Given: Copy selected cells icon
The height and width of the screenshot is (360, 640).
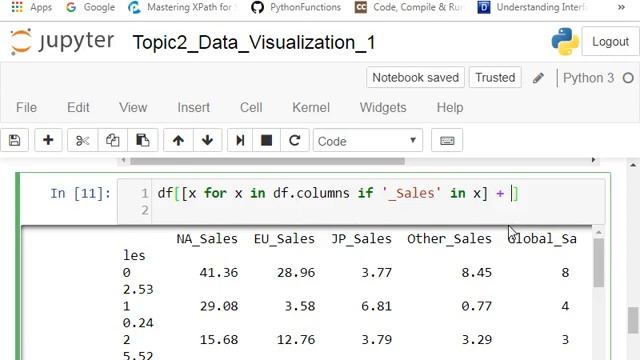Looking at the screenshot, I should 113,140.
